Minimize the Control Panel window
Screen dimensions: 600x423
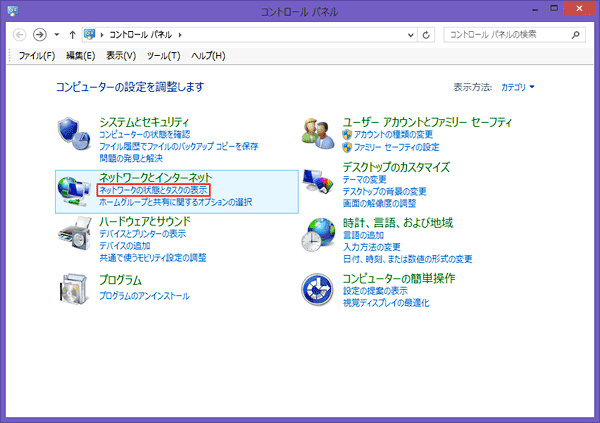point(535,9)
